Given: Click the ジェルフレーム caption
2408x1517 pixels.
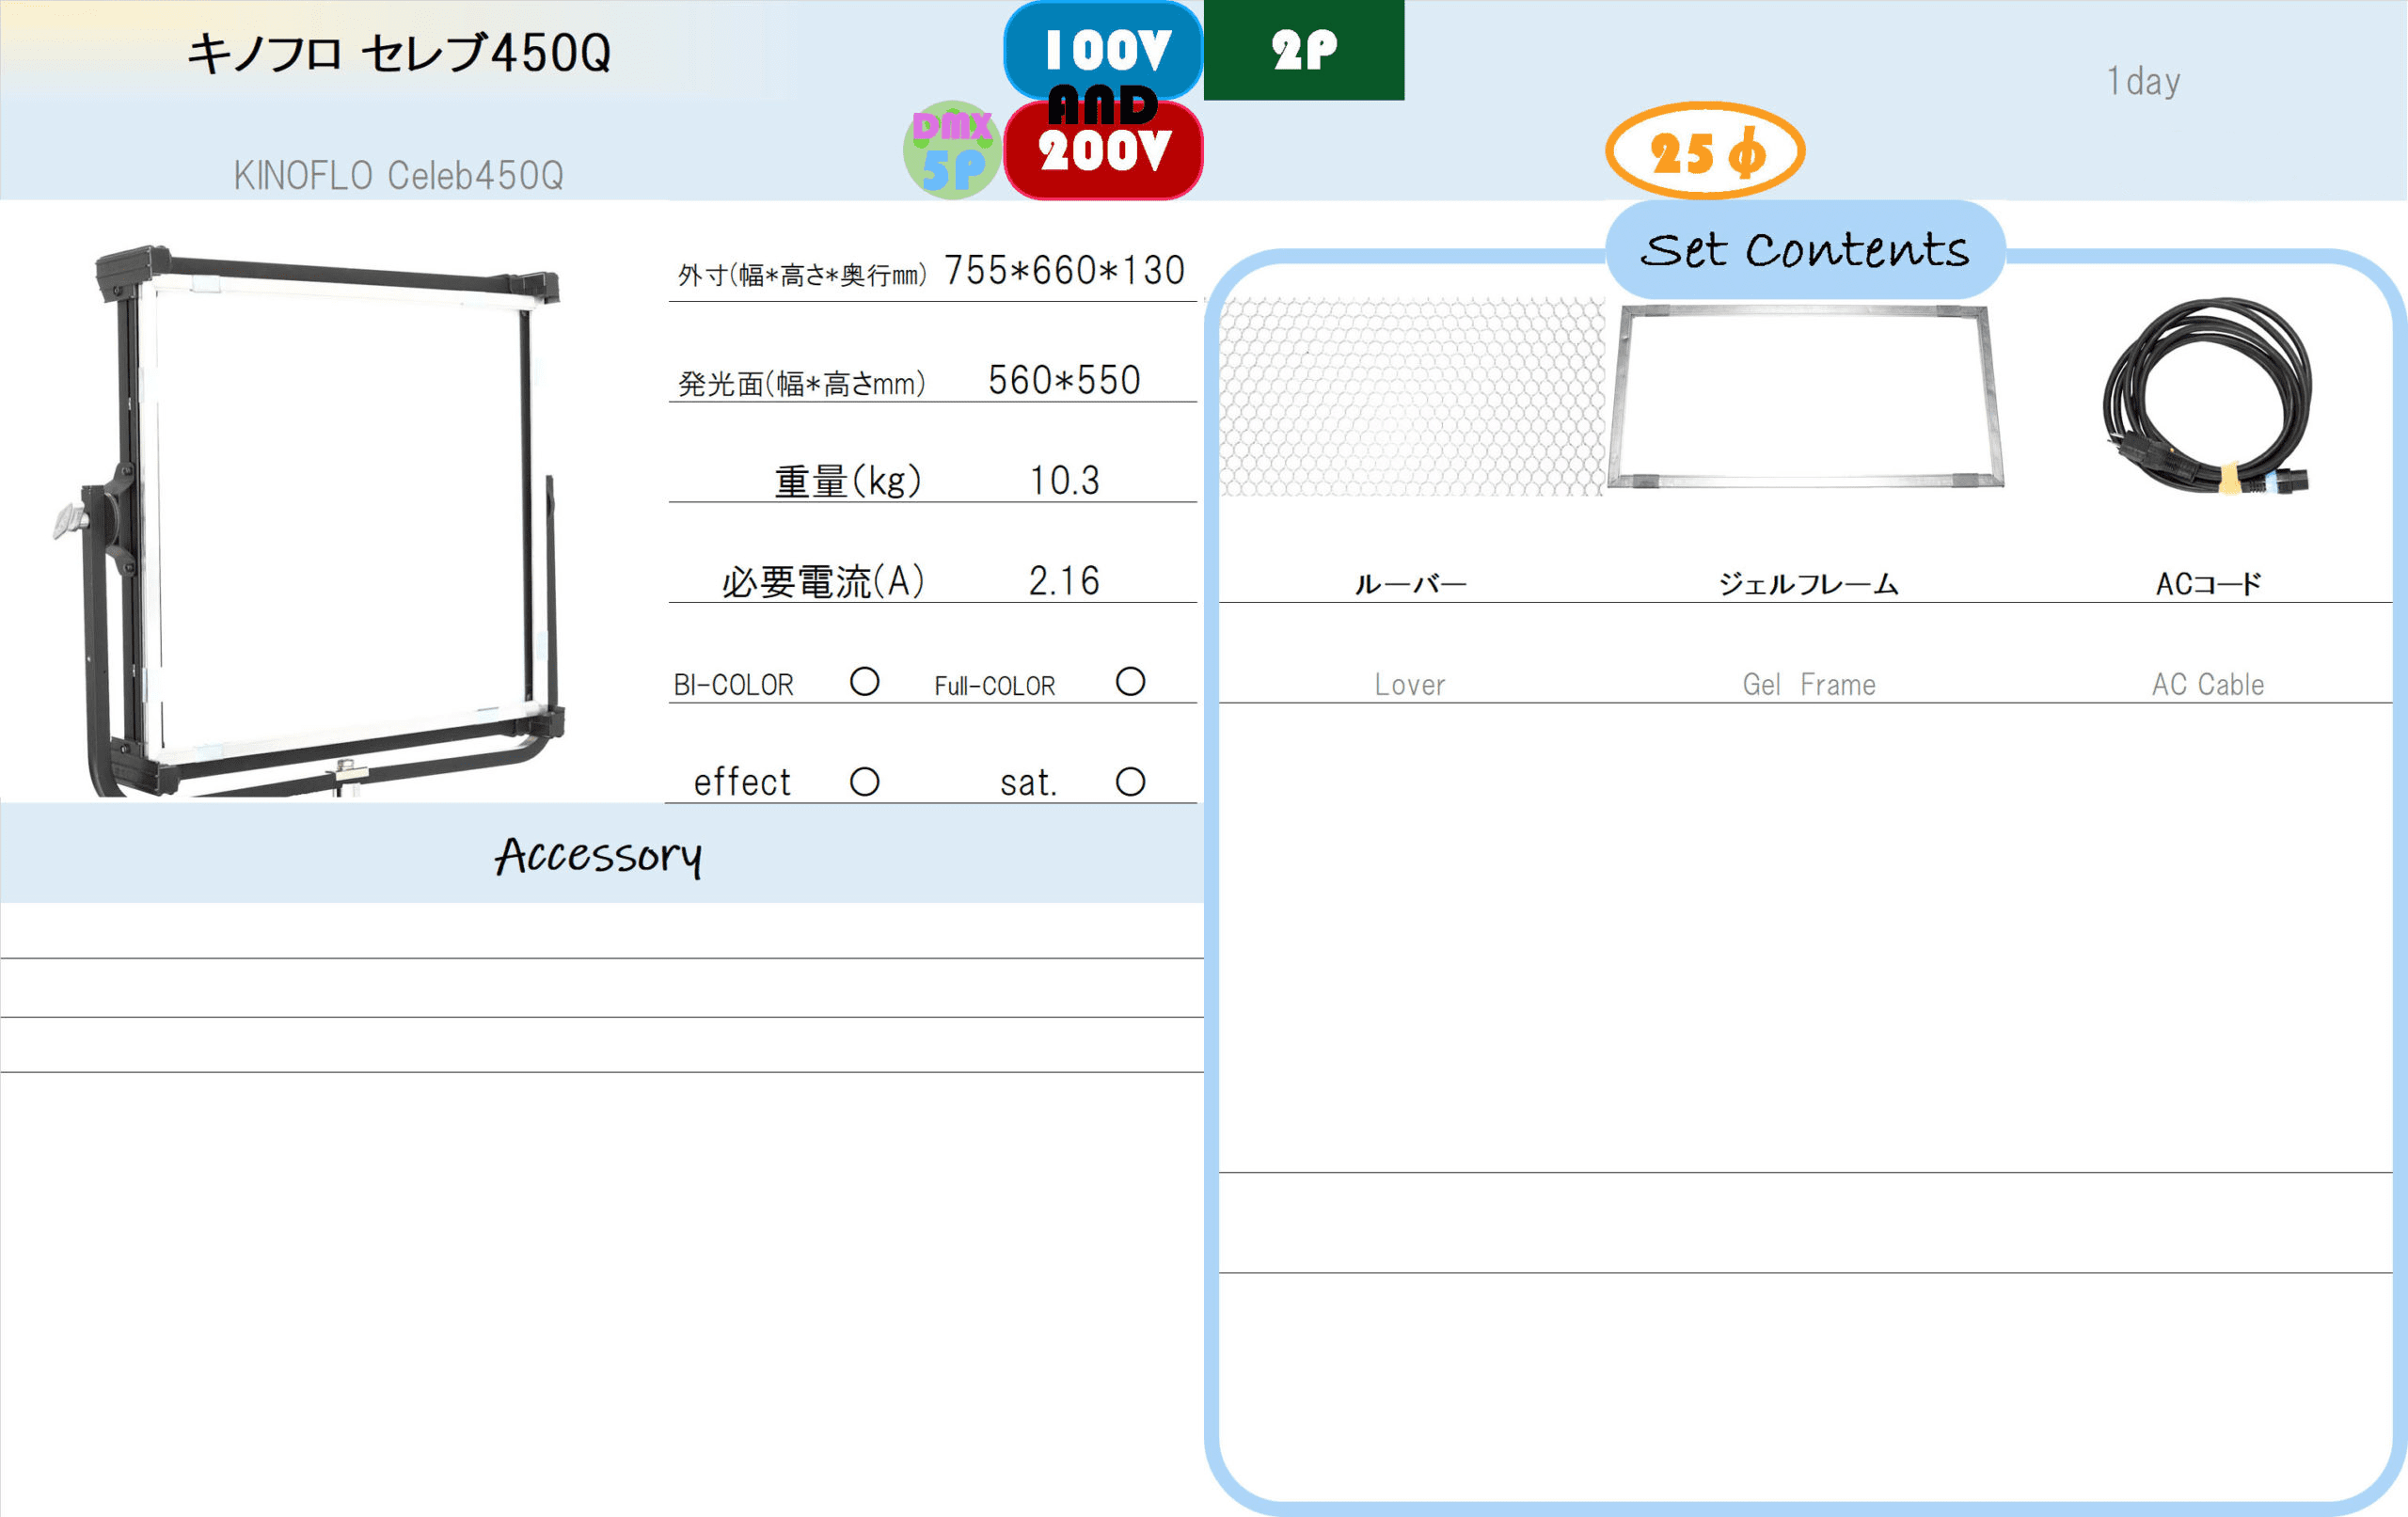Looking at the screenshot, I should (x=1808, y=584).
